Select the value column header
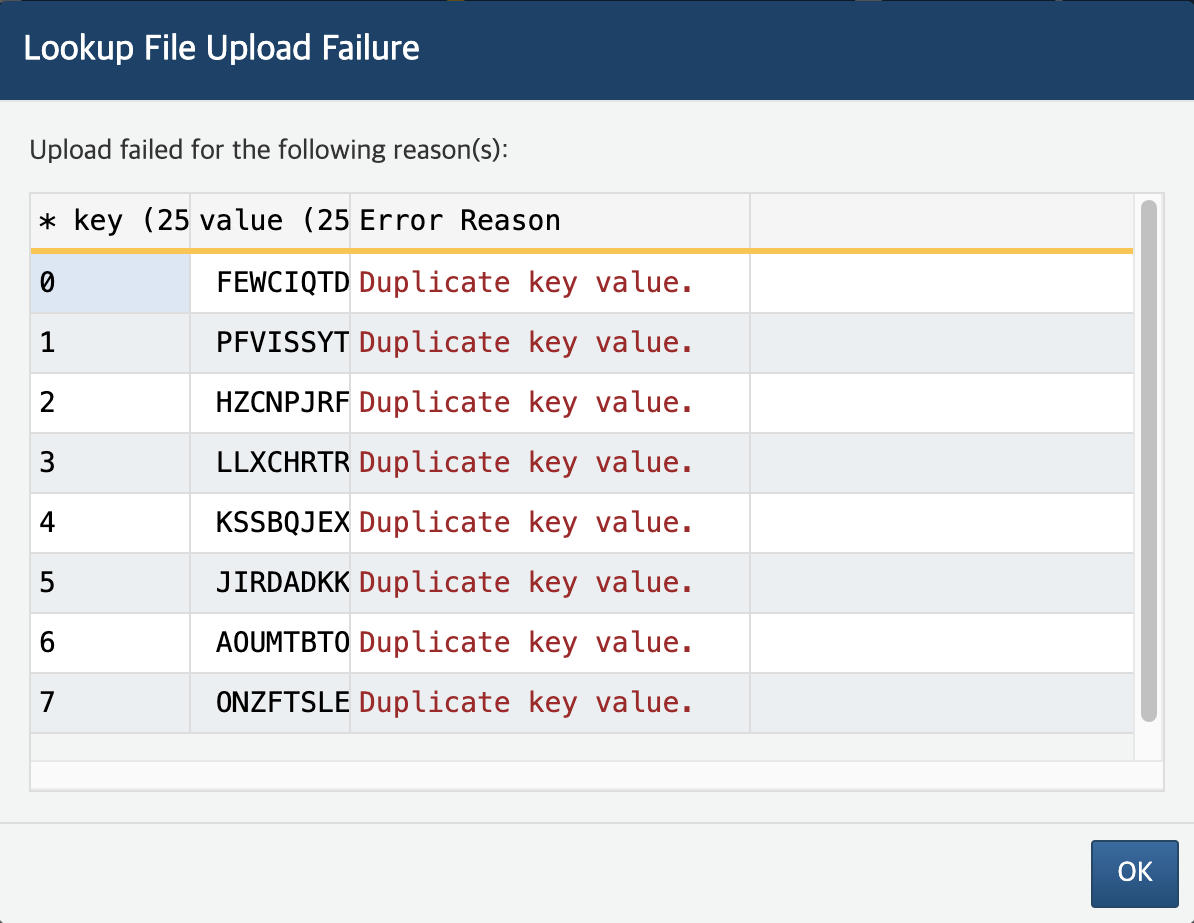Image resolution: width=1194 pixels, height=923 pixels. [x=270, y=221]
